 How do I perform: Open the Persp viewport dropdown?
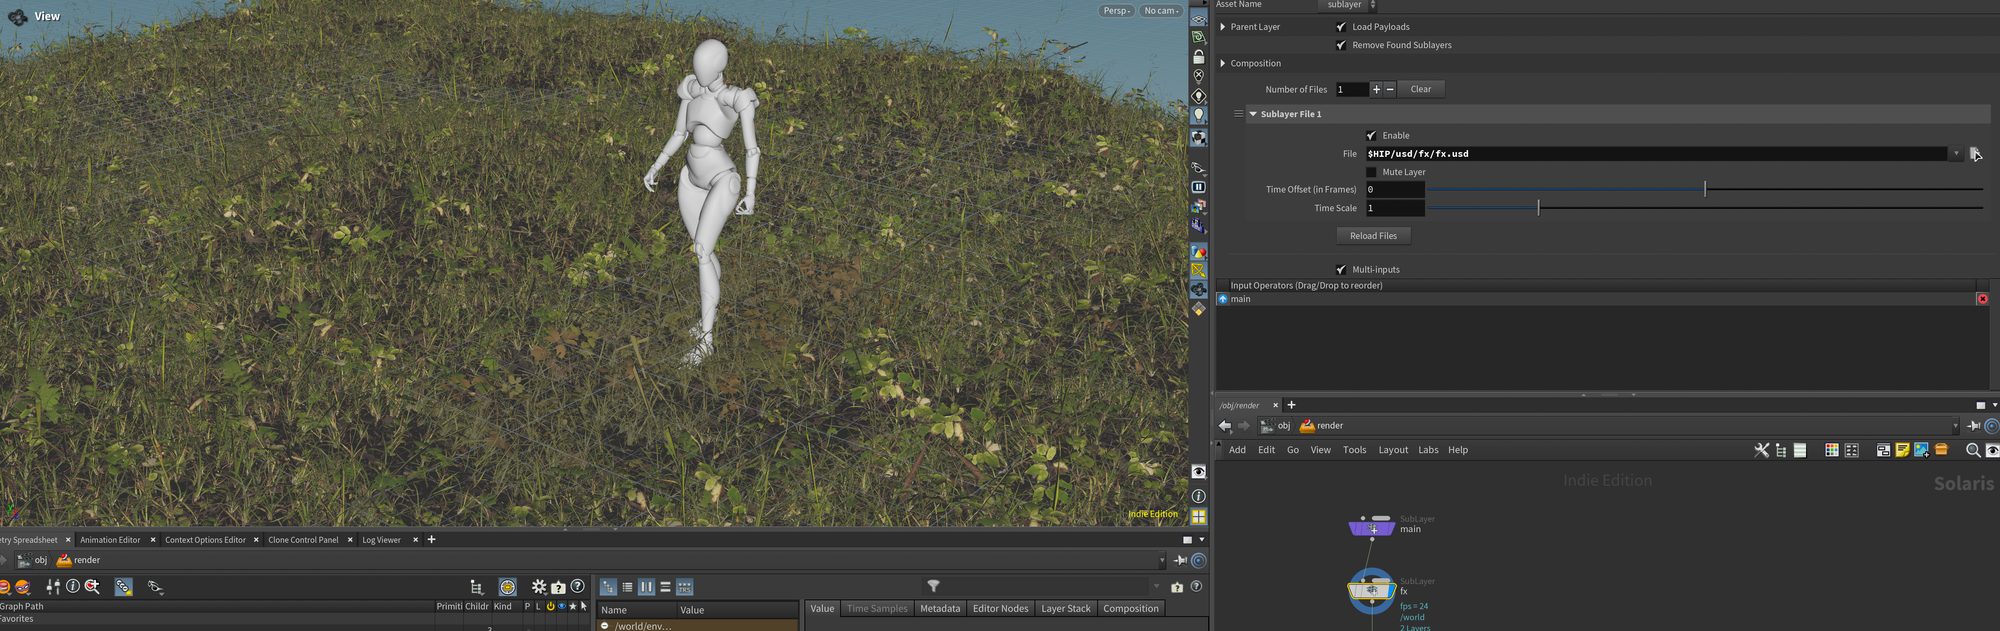(x=1116, y=11)
